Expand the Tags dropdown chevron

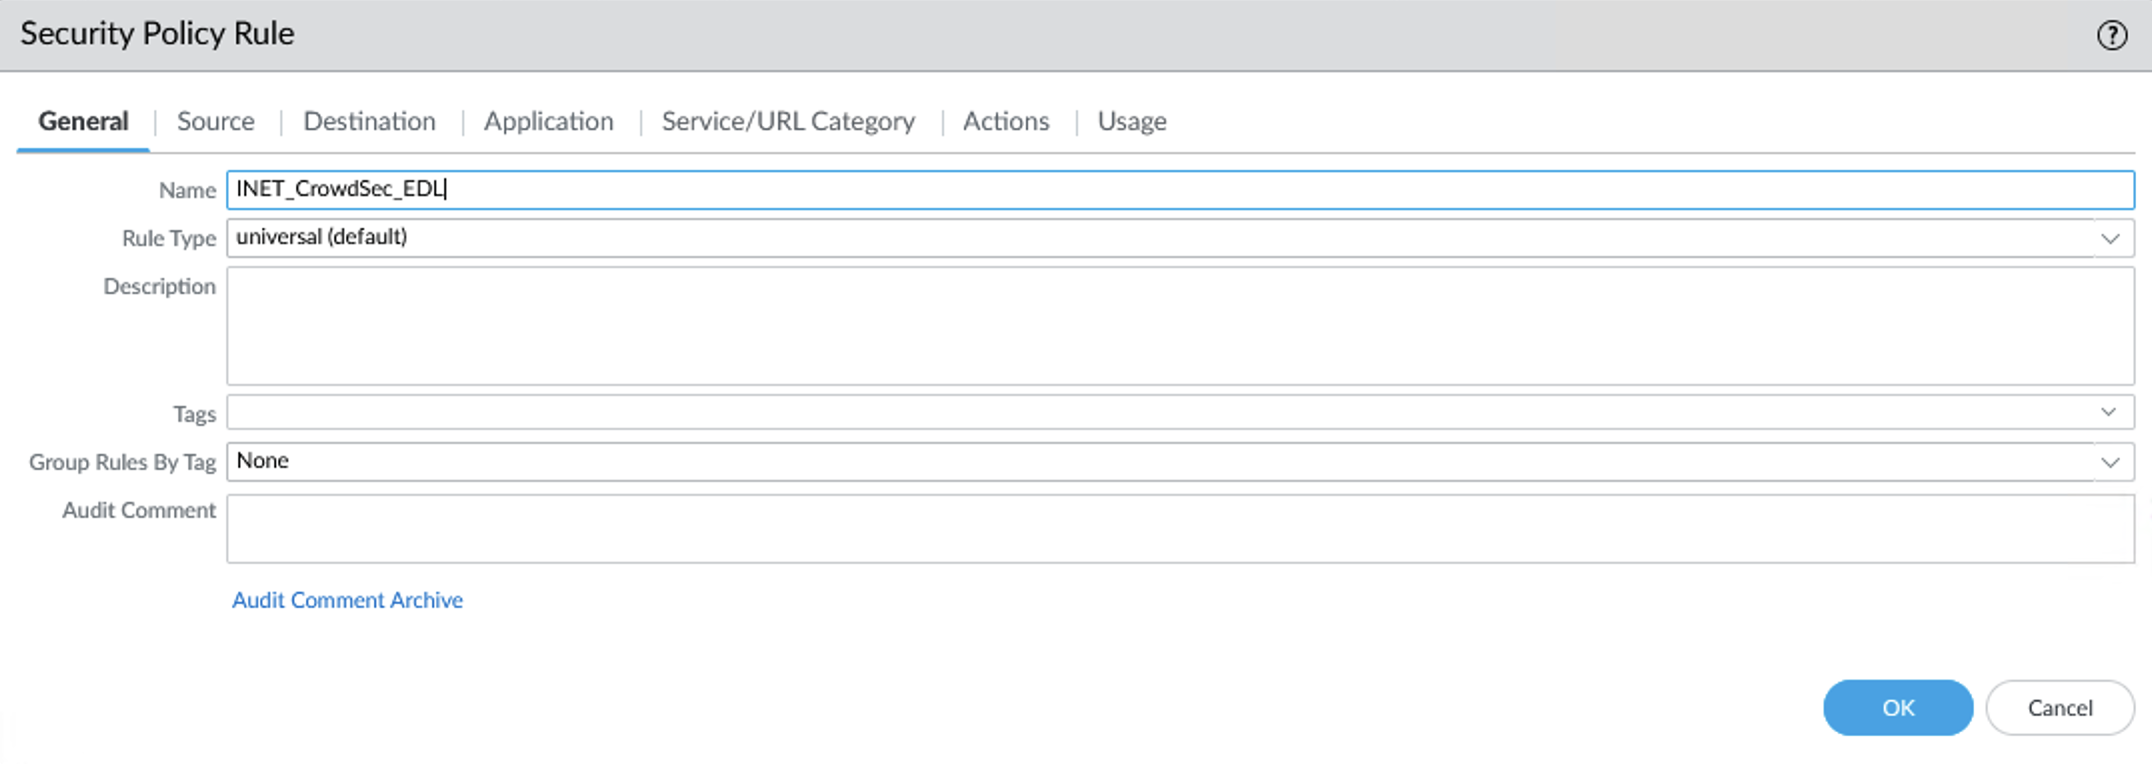[2108, 412]
